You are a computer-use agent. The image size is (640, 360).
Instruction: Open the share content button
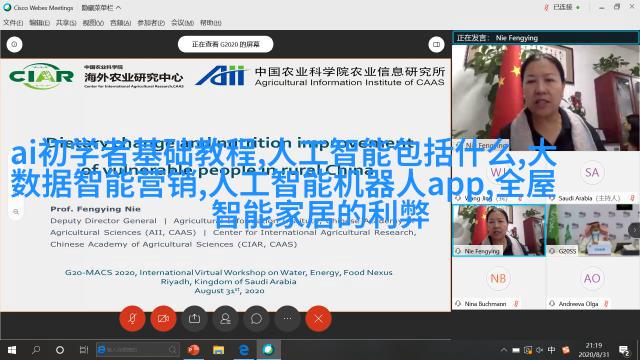194,319
